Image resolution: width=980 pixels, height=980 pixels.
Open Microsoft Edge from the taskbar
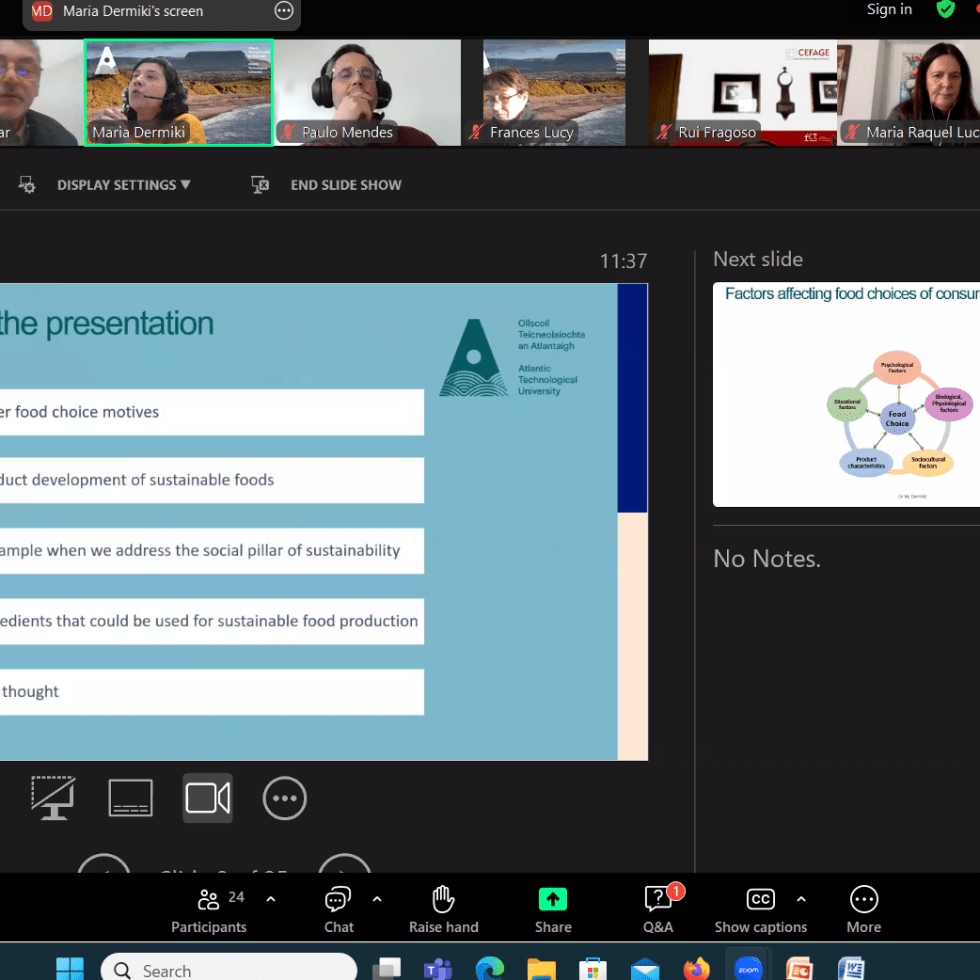[x=489, y=968]
